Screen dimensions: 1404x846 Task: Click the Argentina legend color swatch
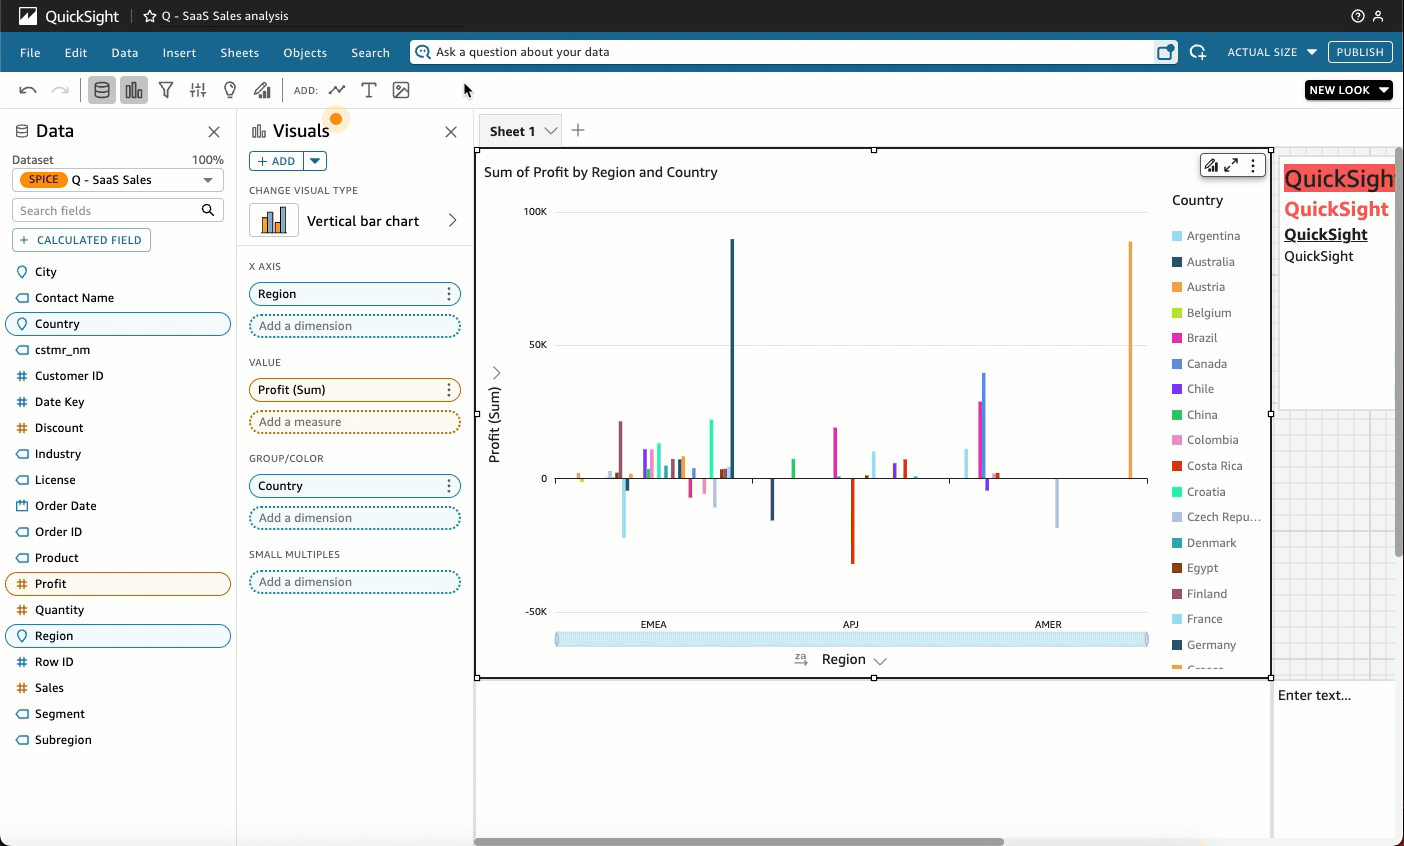[x=1177, y=236]
